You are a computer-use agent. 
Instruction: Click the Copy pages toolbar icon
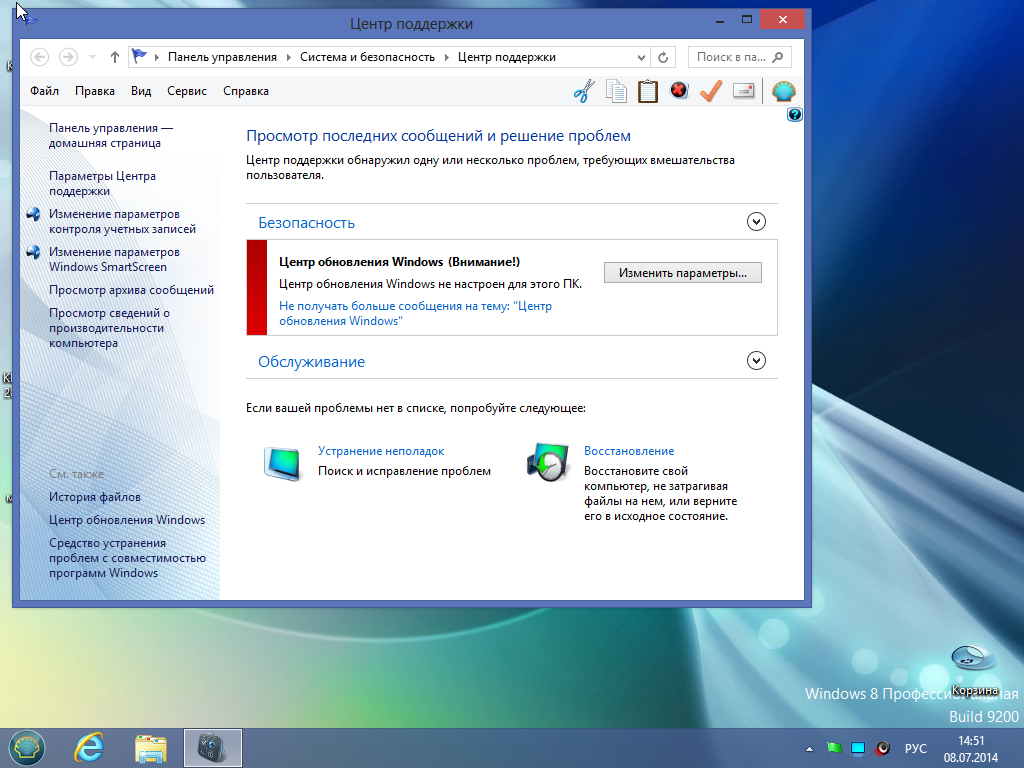click(616, 91)
